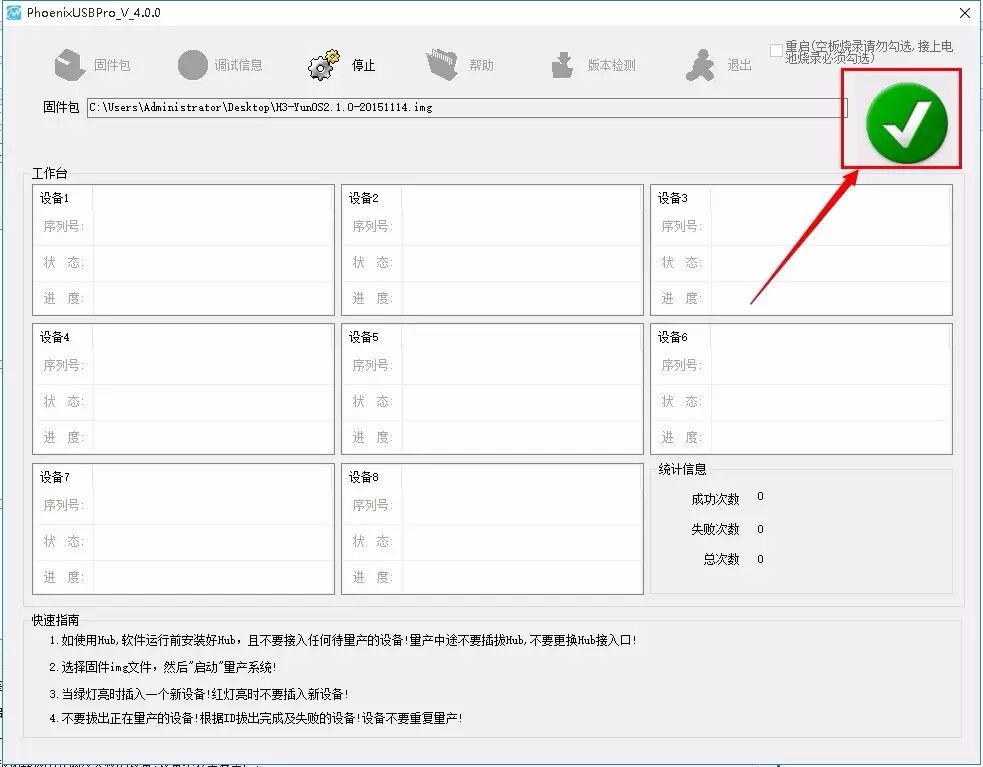Select the 设备1 device panel
The image size is (983, 767).
183,249
